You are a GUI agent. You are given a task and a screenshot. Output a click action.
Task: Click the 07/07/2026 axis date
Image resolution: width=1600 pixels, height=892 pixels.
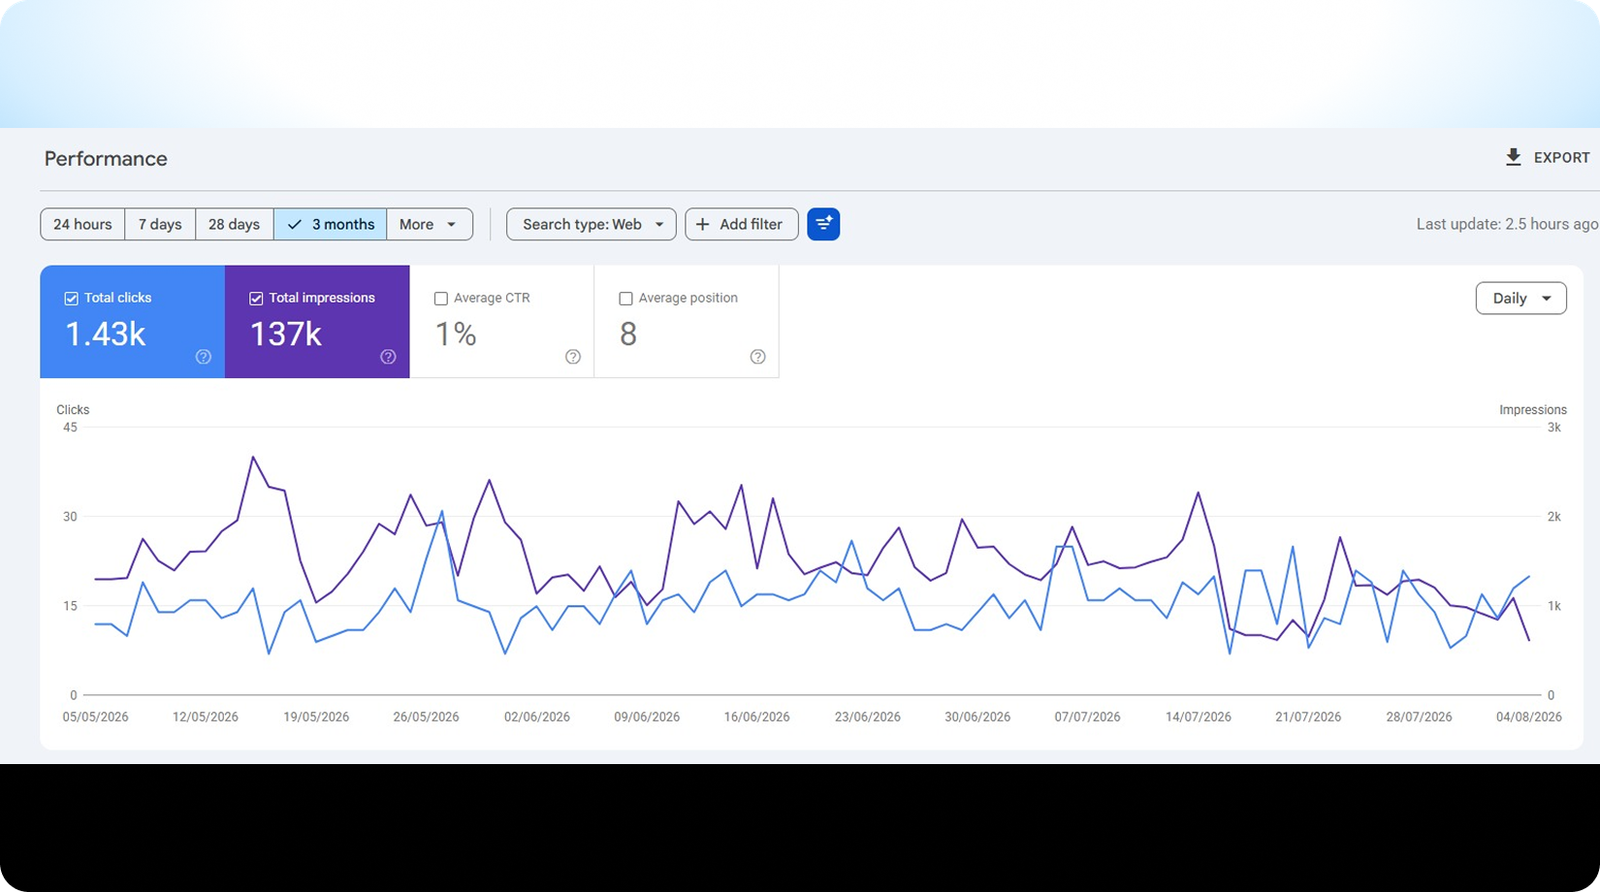(x=1087, y=717)
